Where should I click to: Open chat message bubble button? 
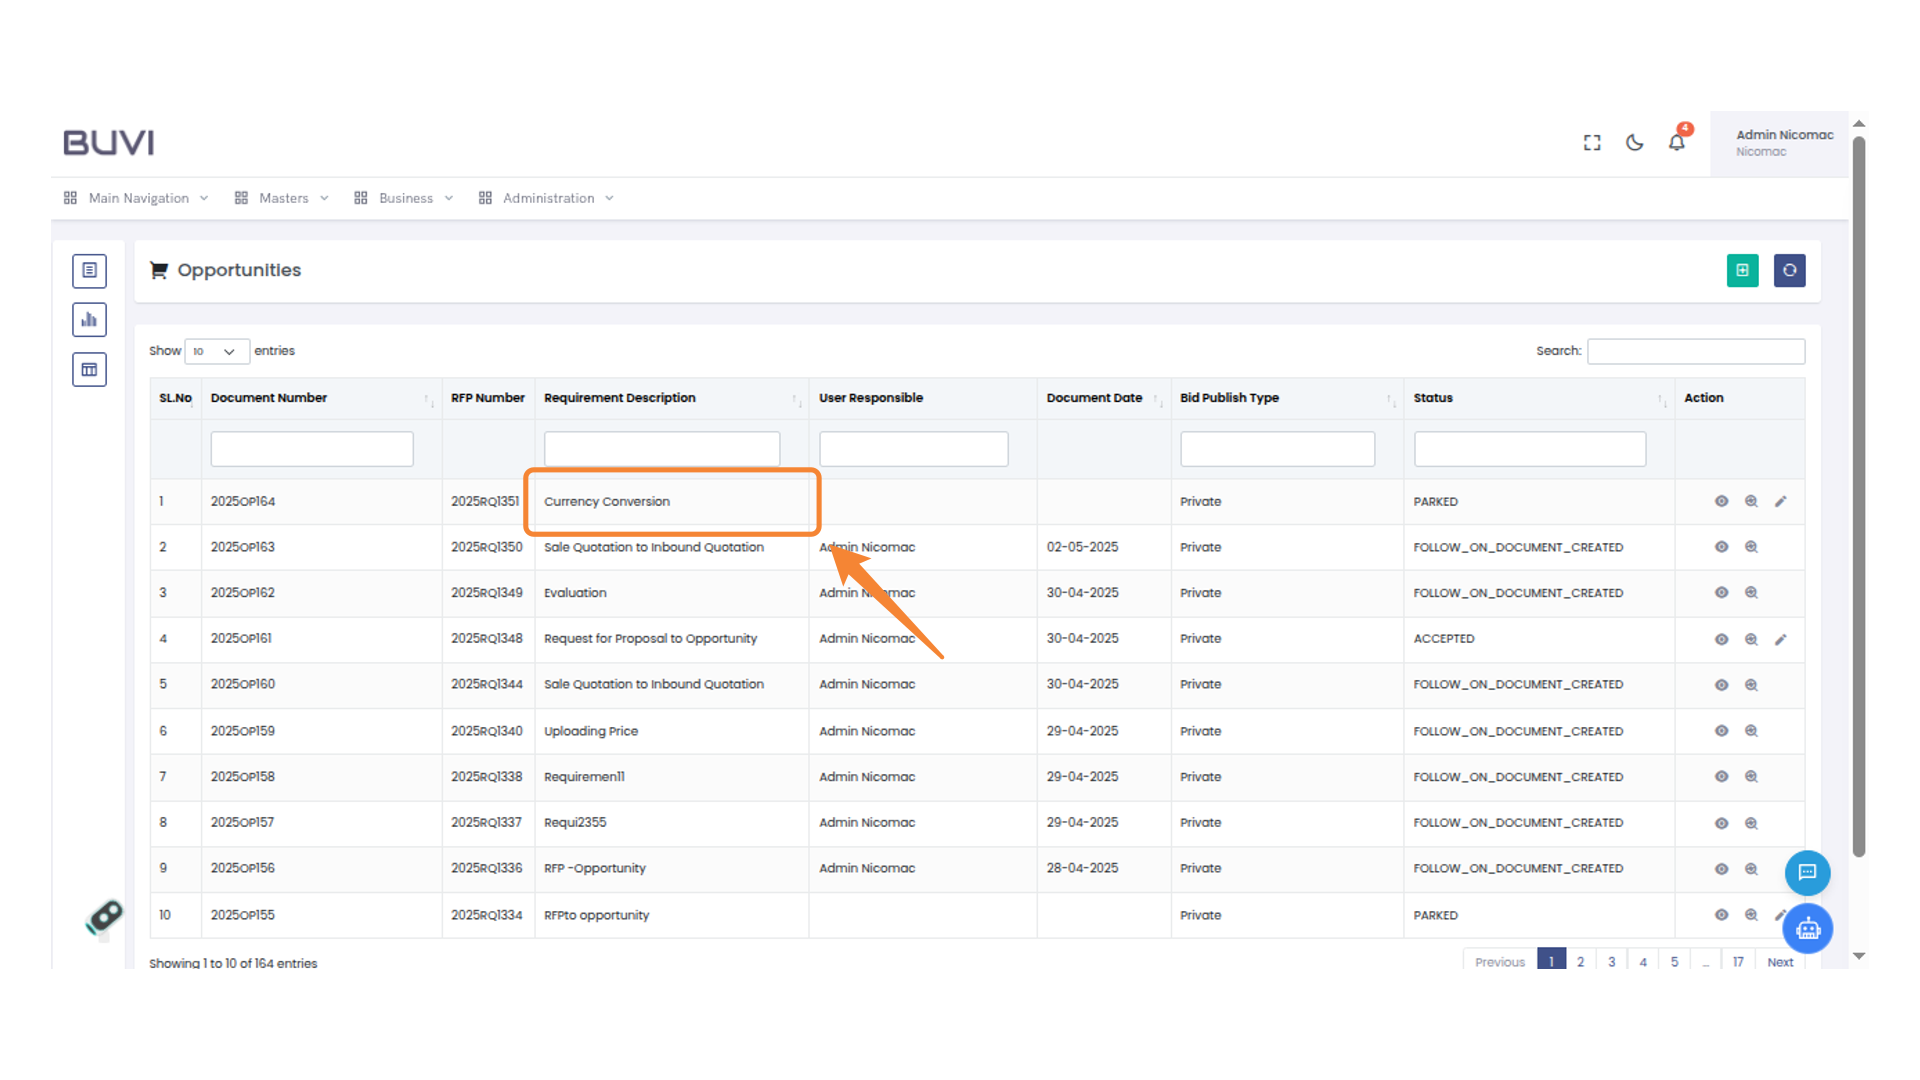tap(1807, 872)
